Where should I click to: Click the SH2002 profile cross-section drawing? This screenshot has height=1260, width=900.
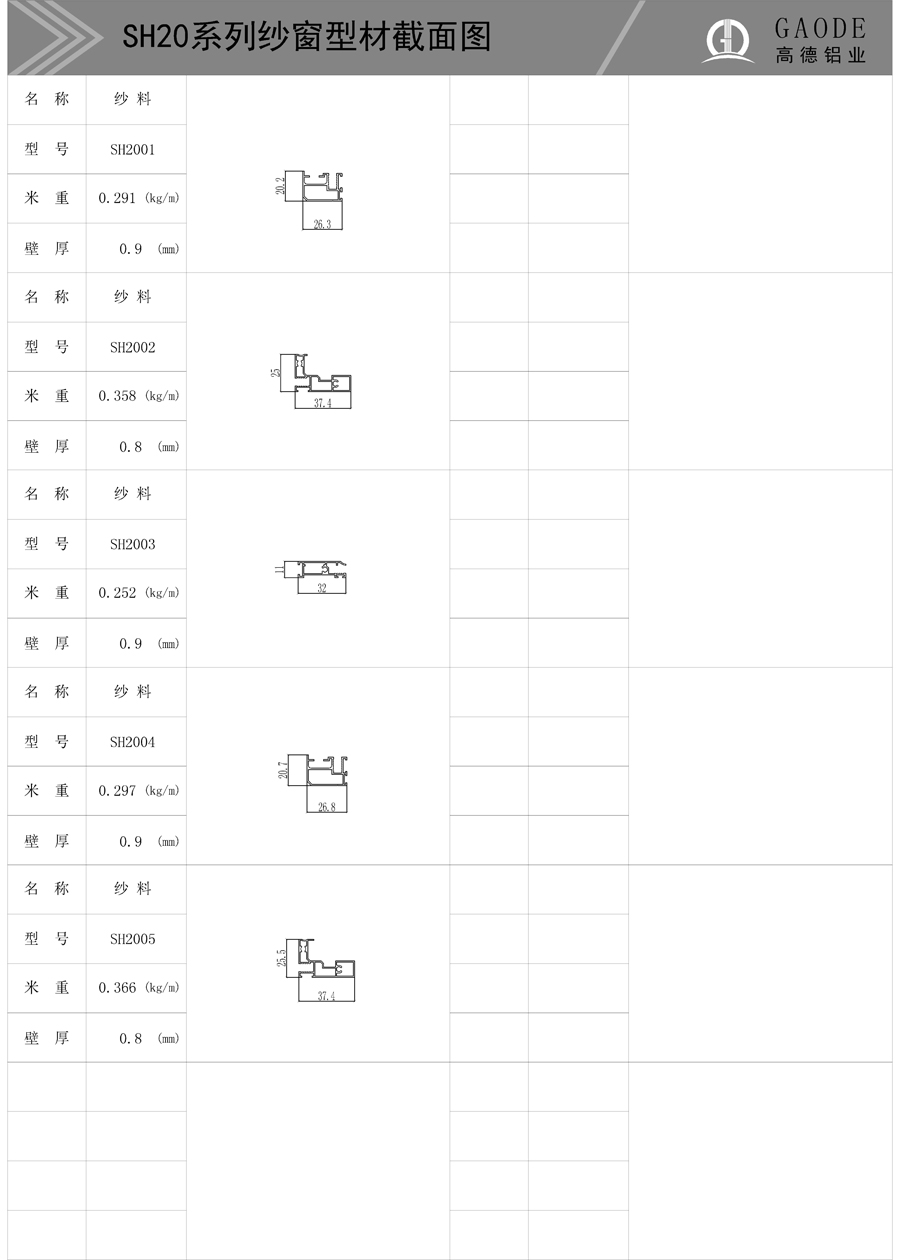[315, 381]
